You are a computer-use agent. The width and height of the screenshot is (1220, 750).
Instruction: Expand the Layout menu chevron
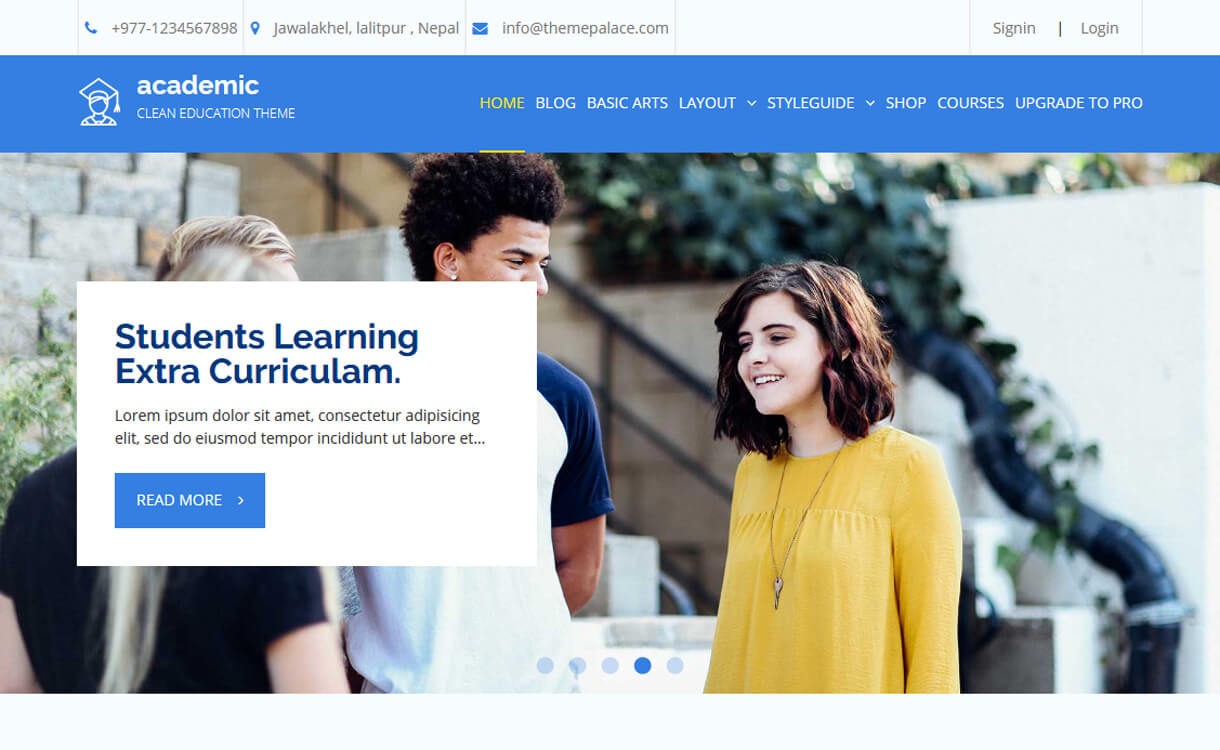(x=751, y=103)
